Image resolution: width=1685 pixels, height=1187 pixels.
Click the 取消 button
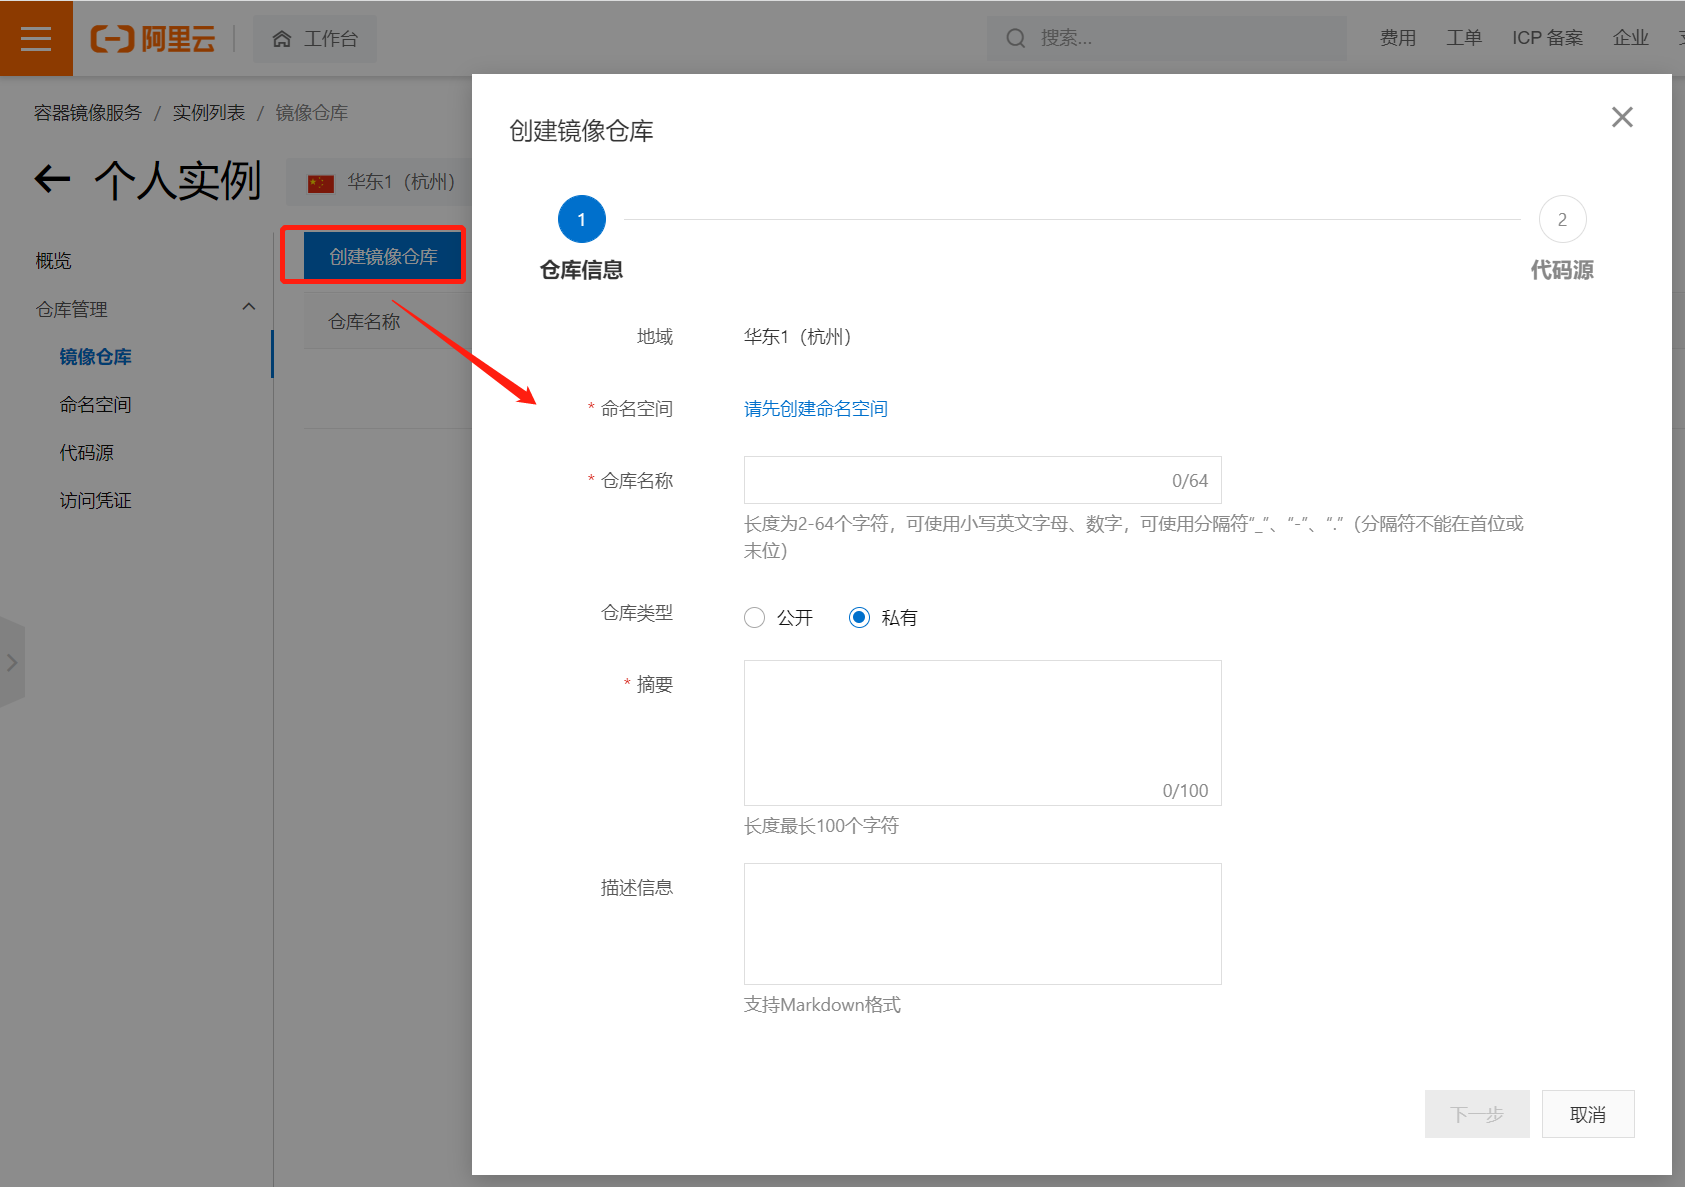1588,1114
